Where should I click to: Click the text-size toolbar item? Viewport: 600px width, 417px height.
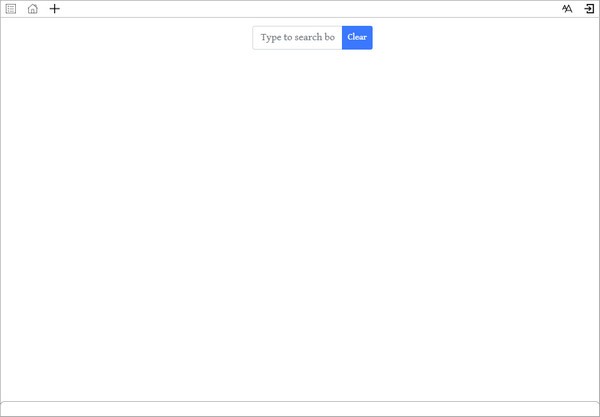567,9
